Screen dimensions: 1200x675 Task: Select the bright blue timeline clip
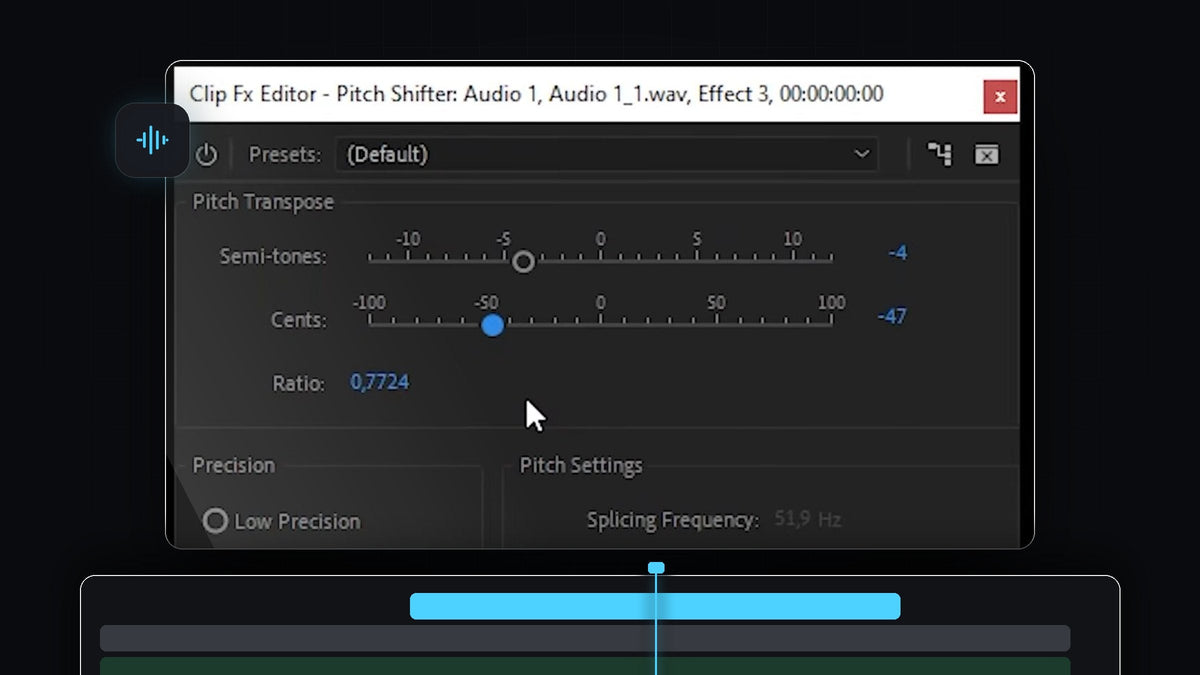655,606
